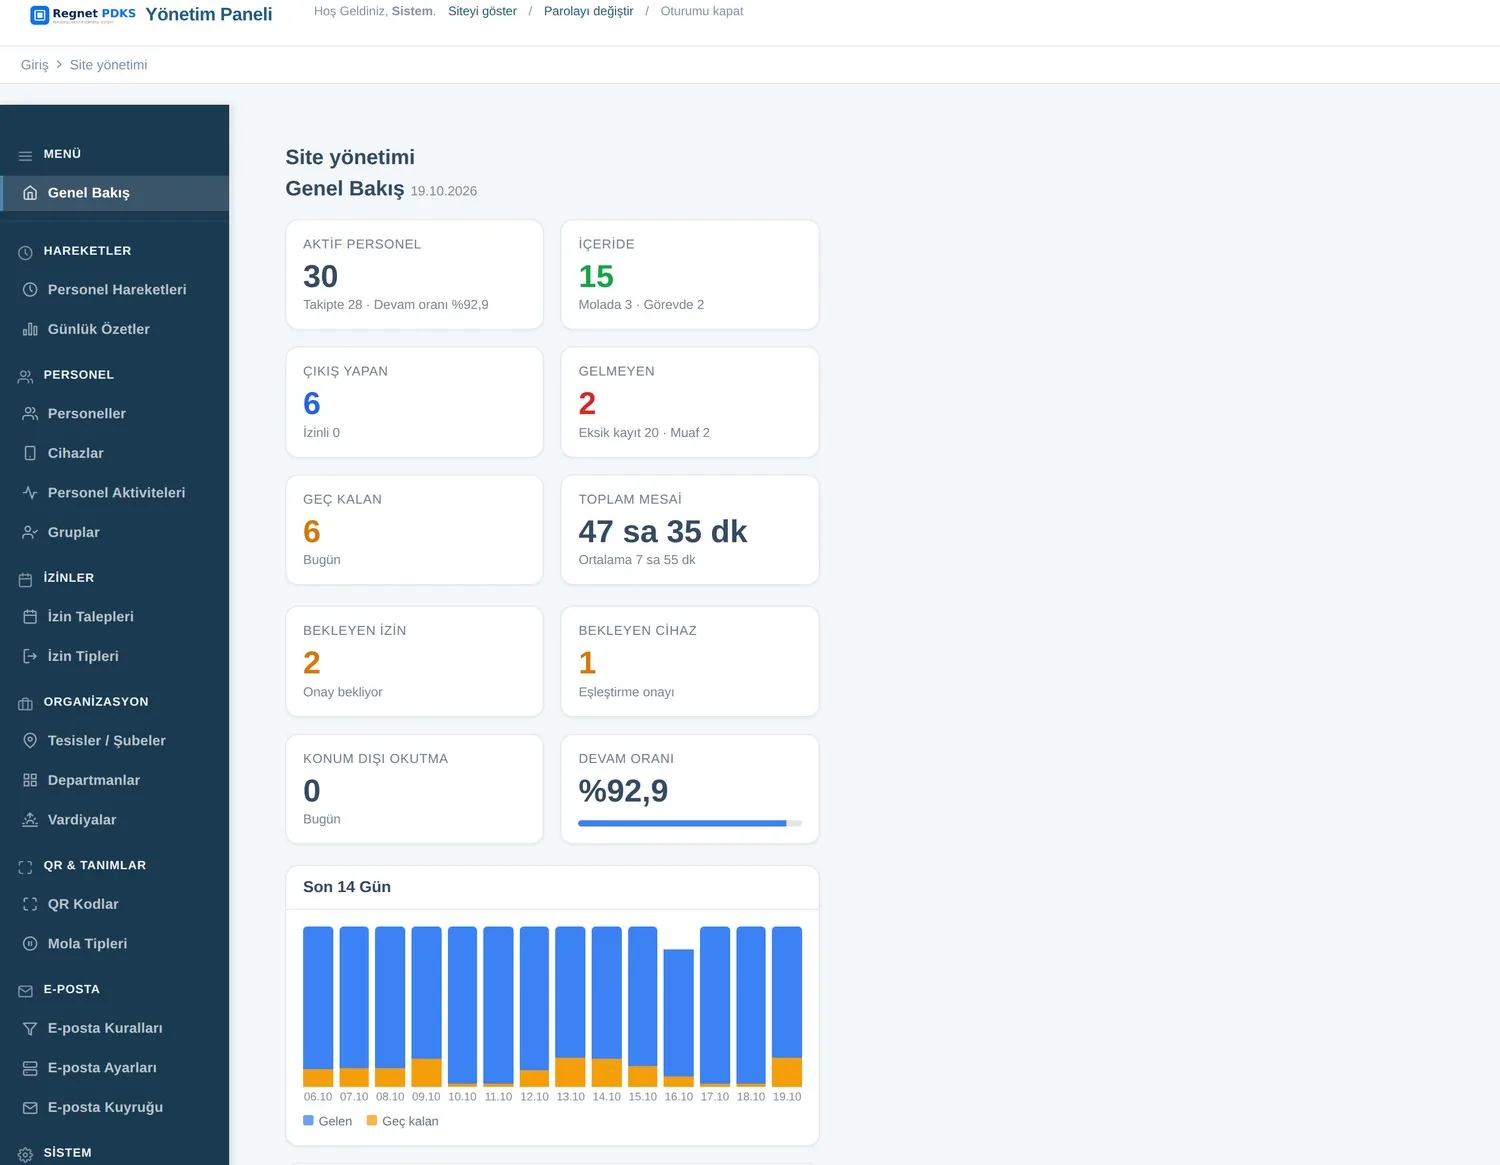
Task: Click the grid icon beside Departmanlar
Action: tap(30, 781)
